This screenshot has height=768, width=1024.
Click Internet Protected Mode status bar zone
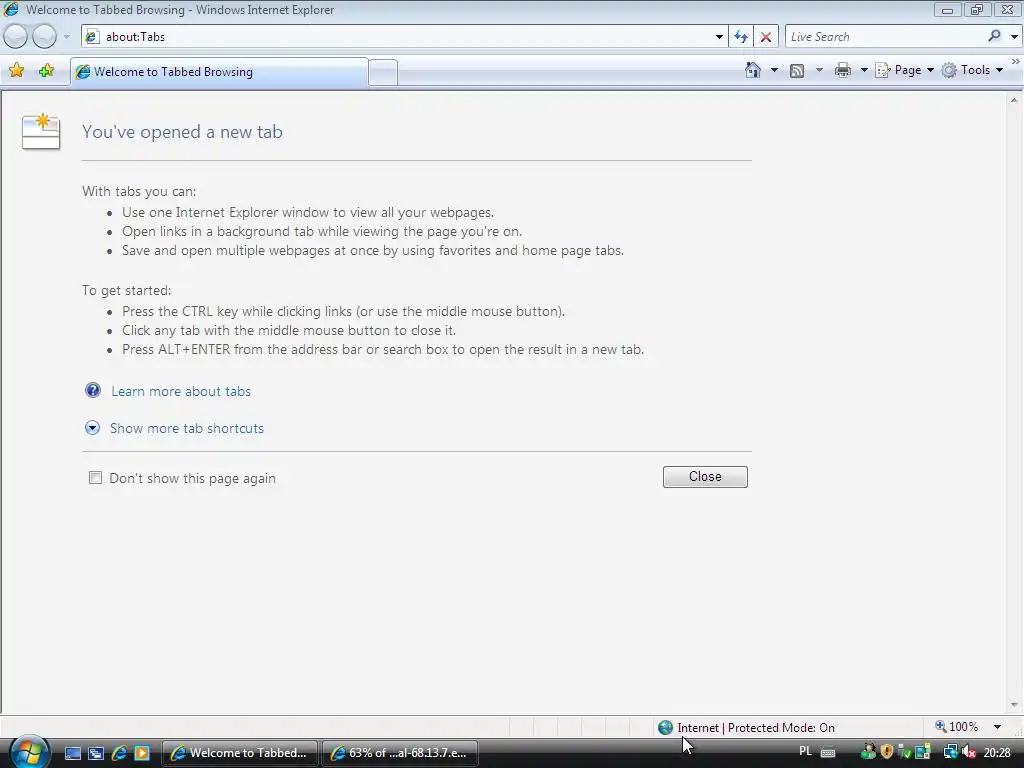[746, 727]
